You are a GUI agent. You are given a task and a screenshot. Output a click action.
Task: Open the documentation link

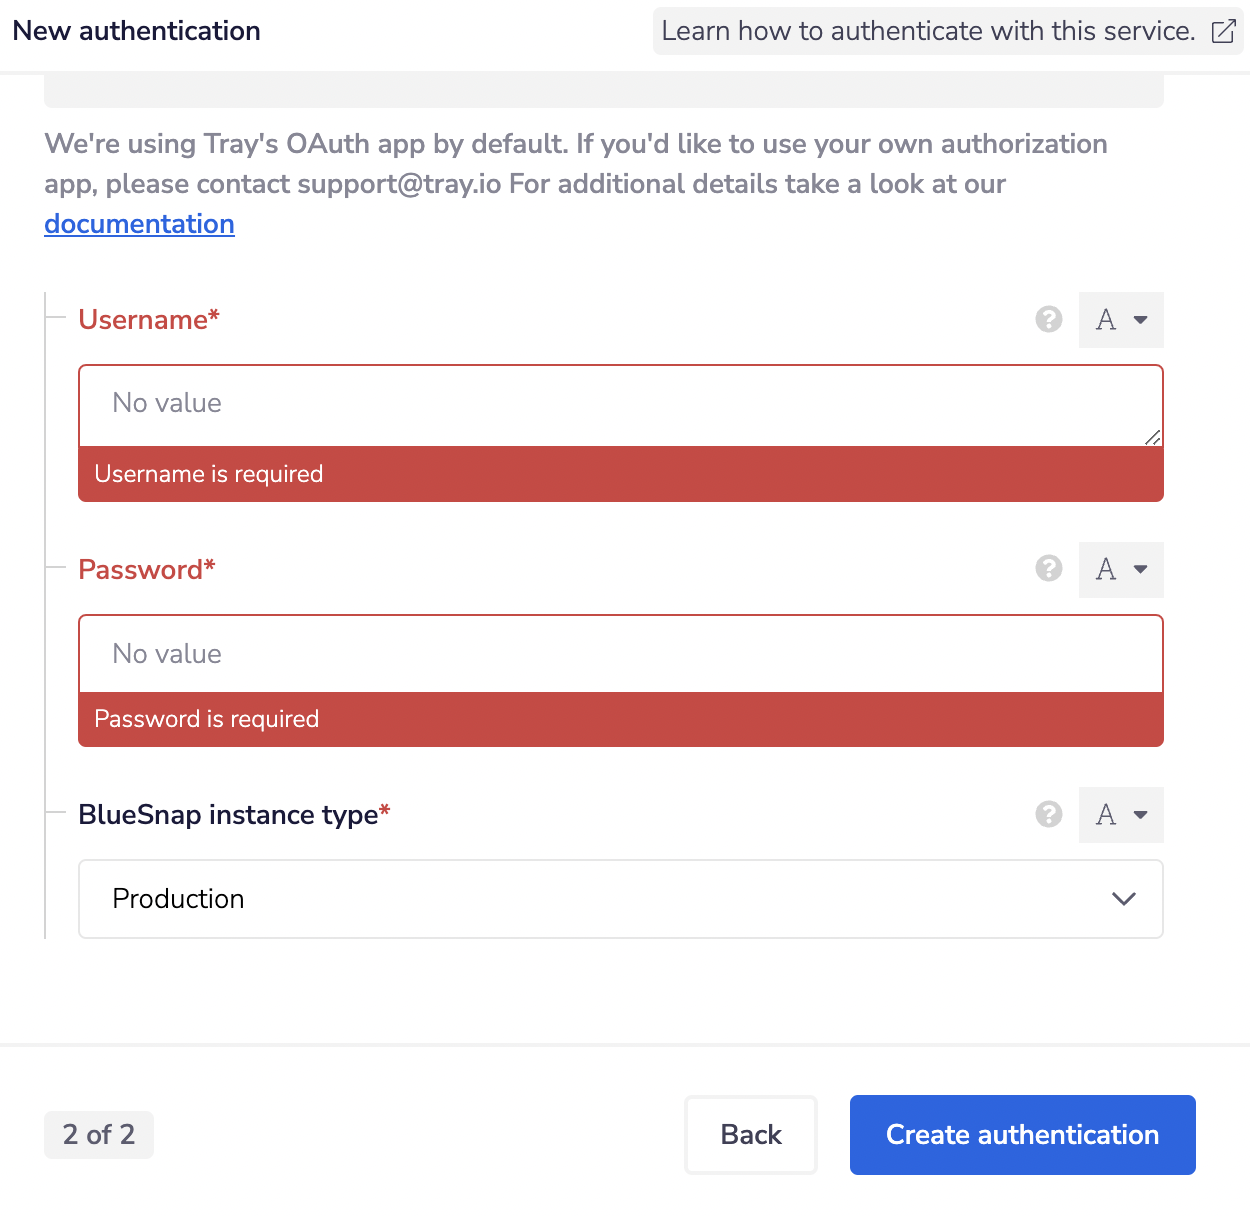[139, 223]
